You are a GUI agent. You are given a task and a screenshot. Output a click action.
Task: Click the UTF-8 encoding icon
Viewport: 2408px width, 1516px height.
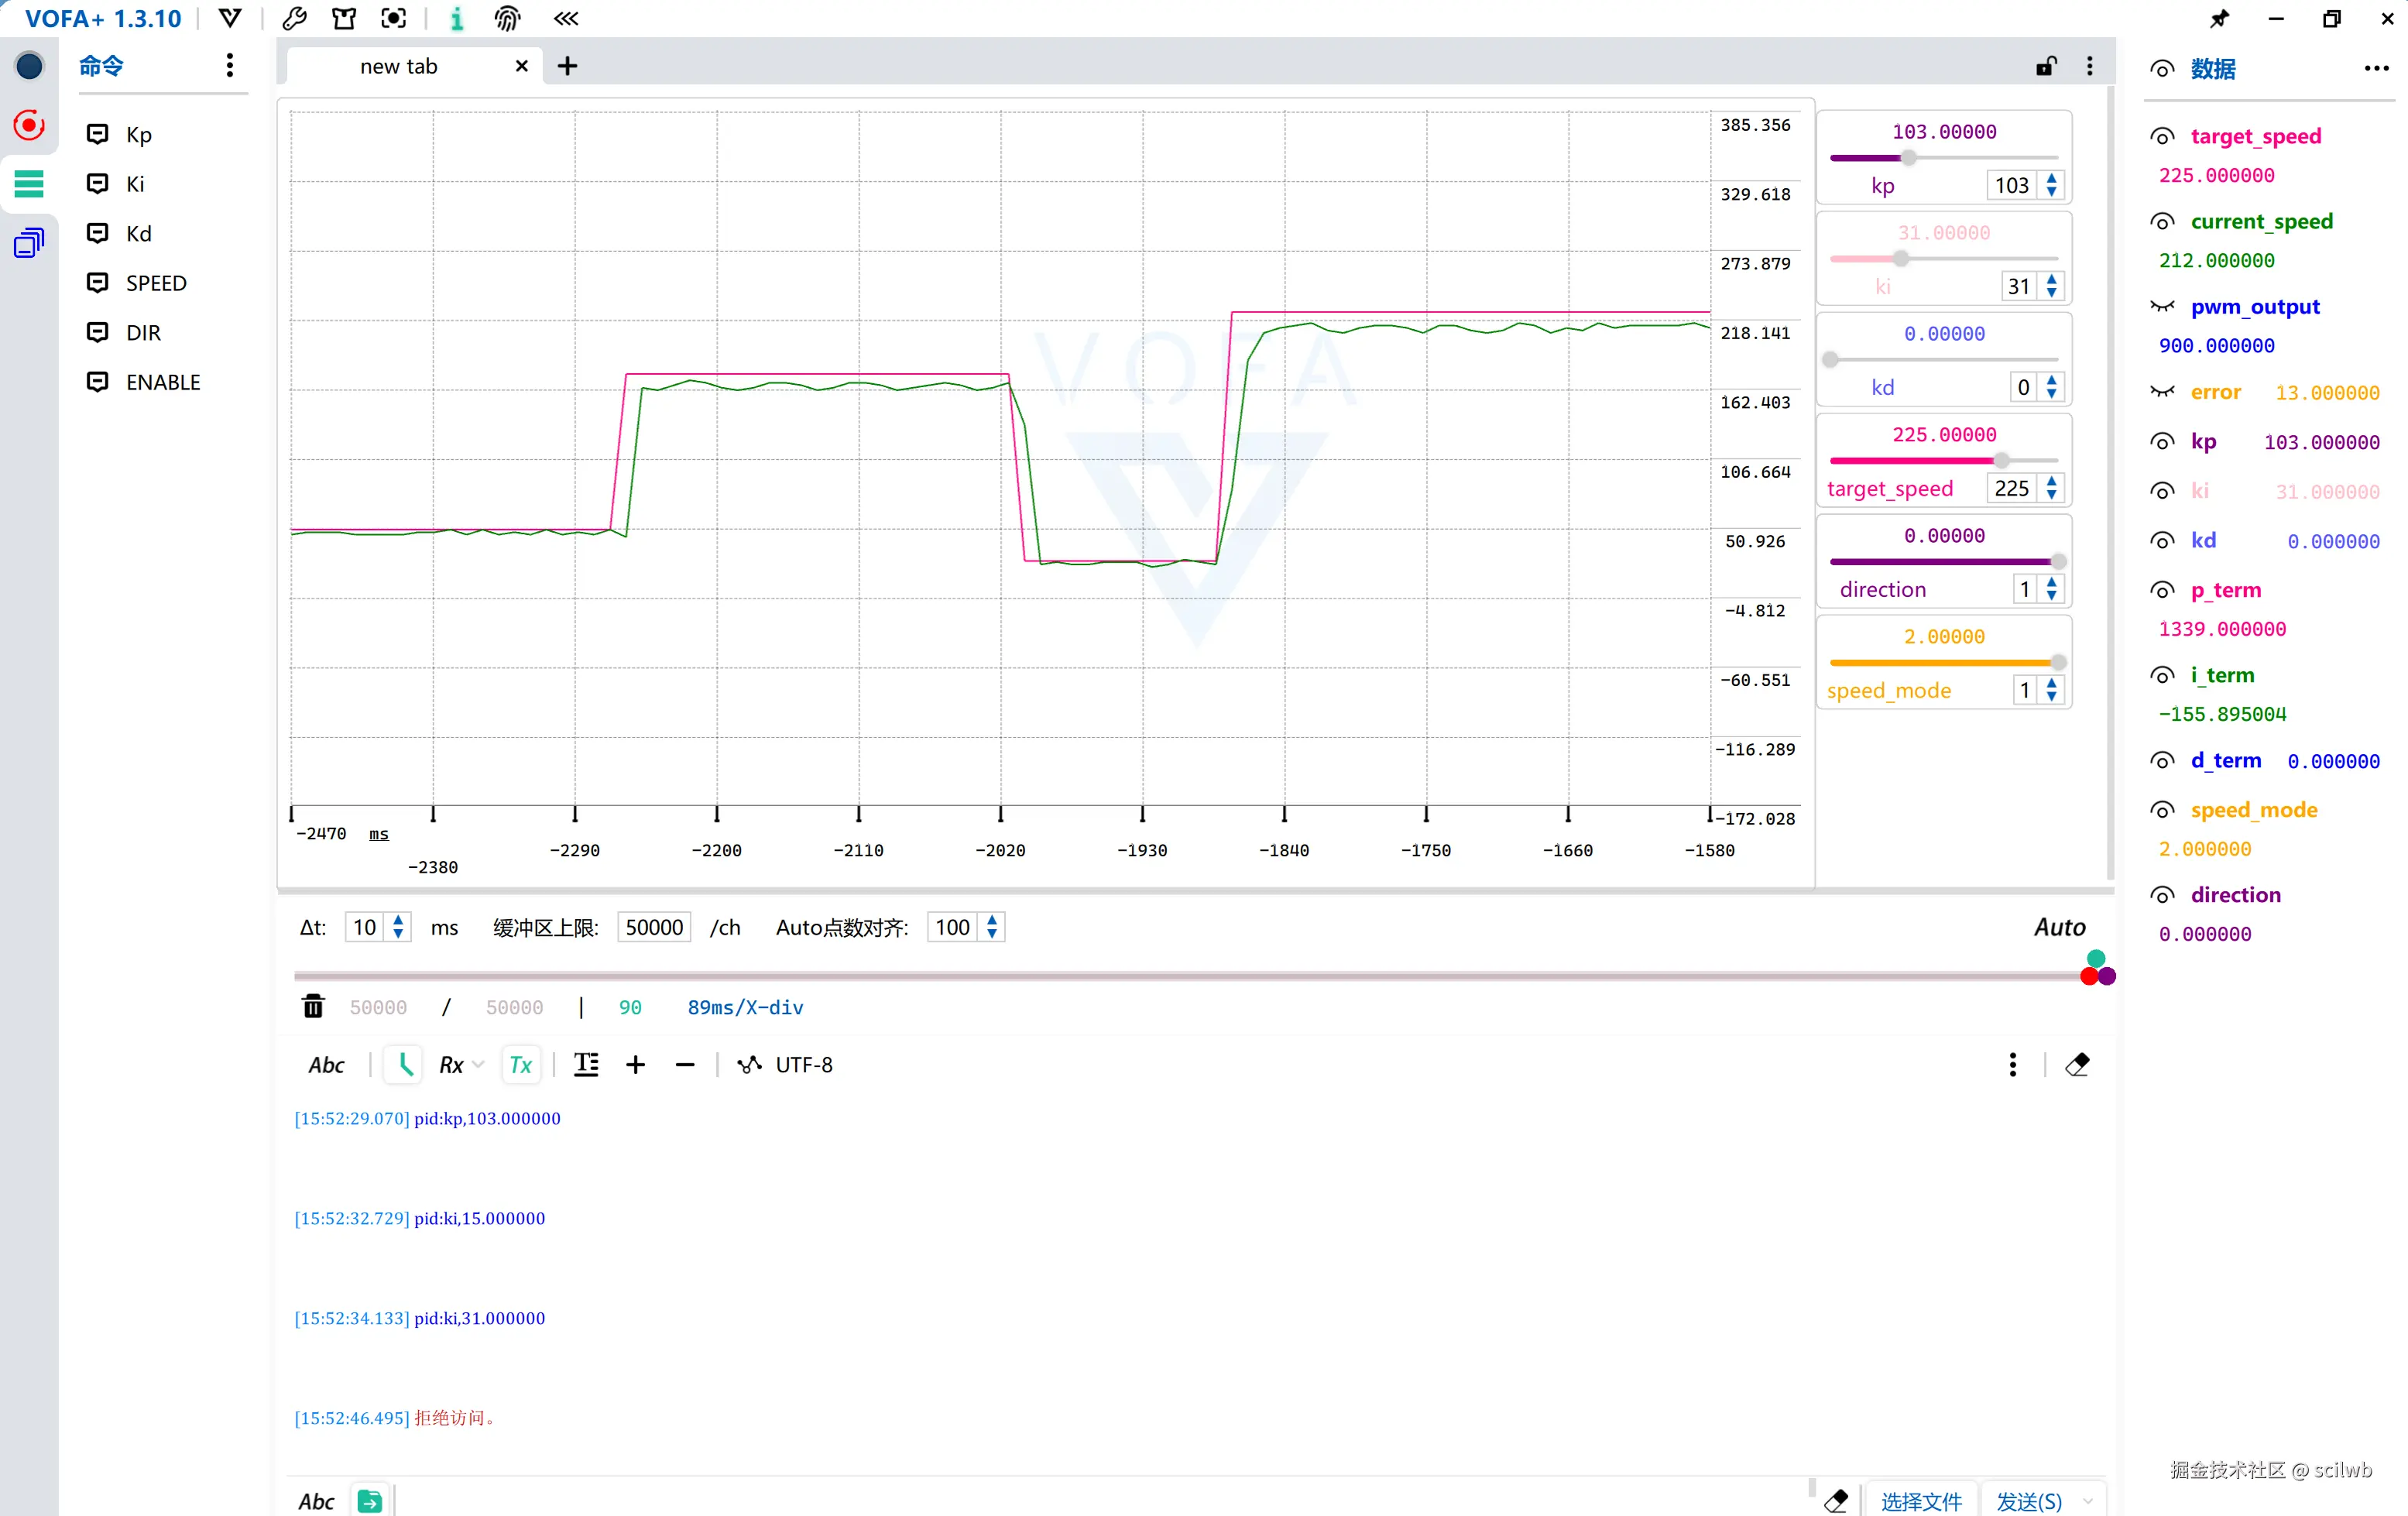tap(749, 1064)
